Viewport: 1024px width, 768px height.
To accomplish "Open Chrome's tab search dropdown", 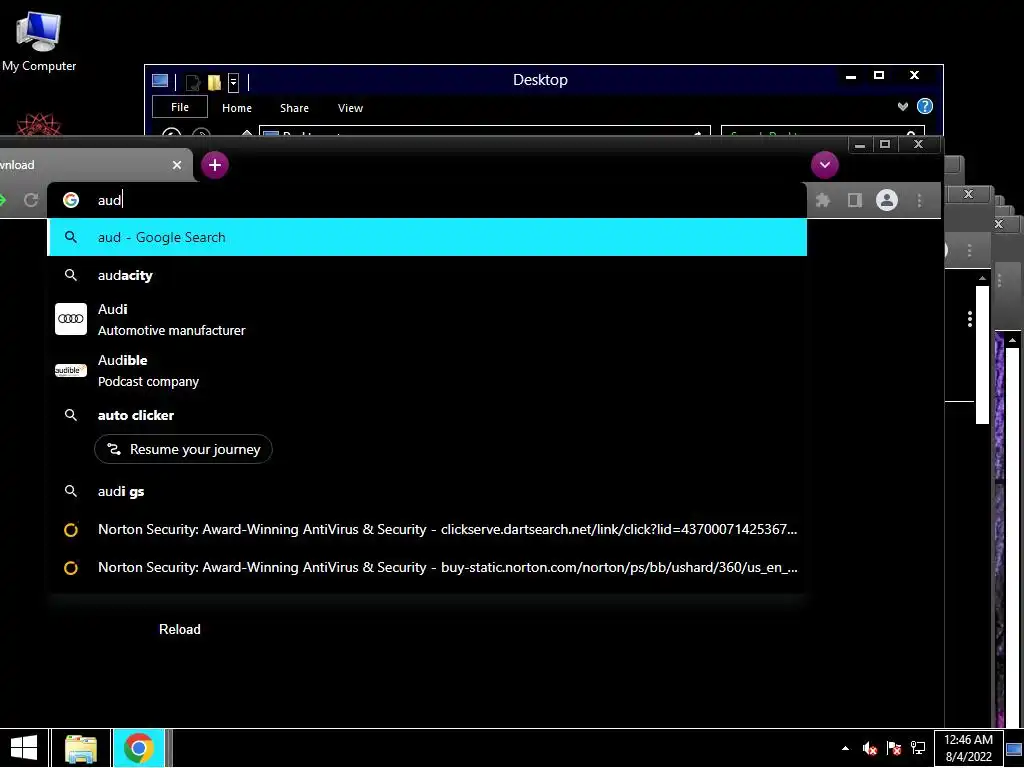I will [x=825, y=165].
